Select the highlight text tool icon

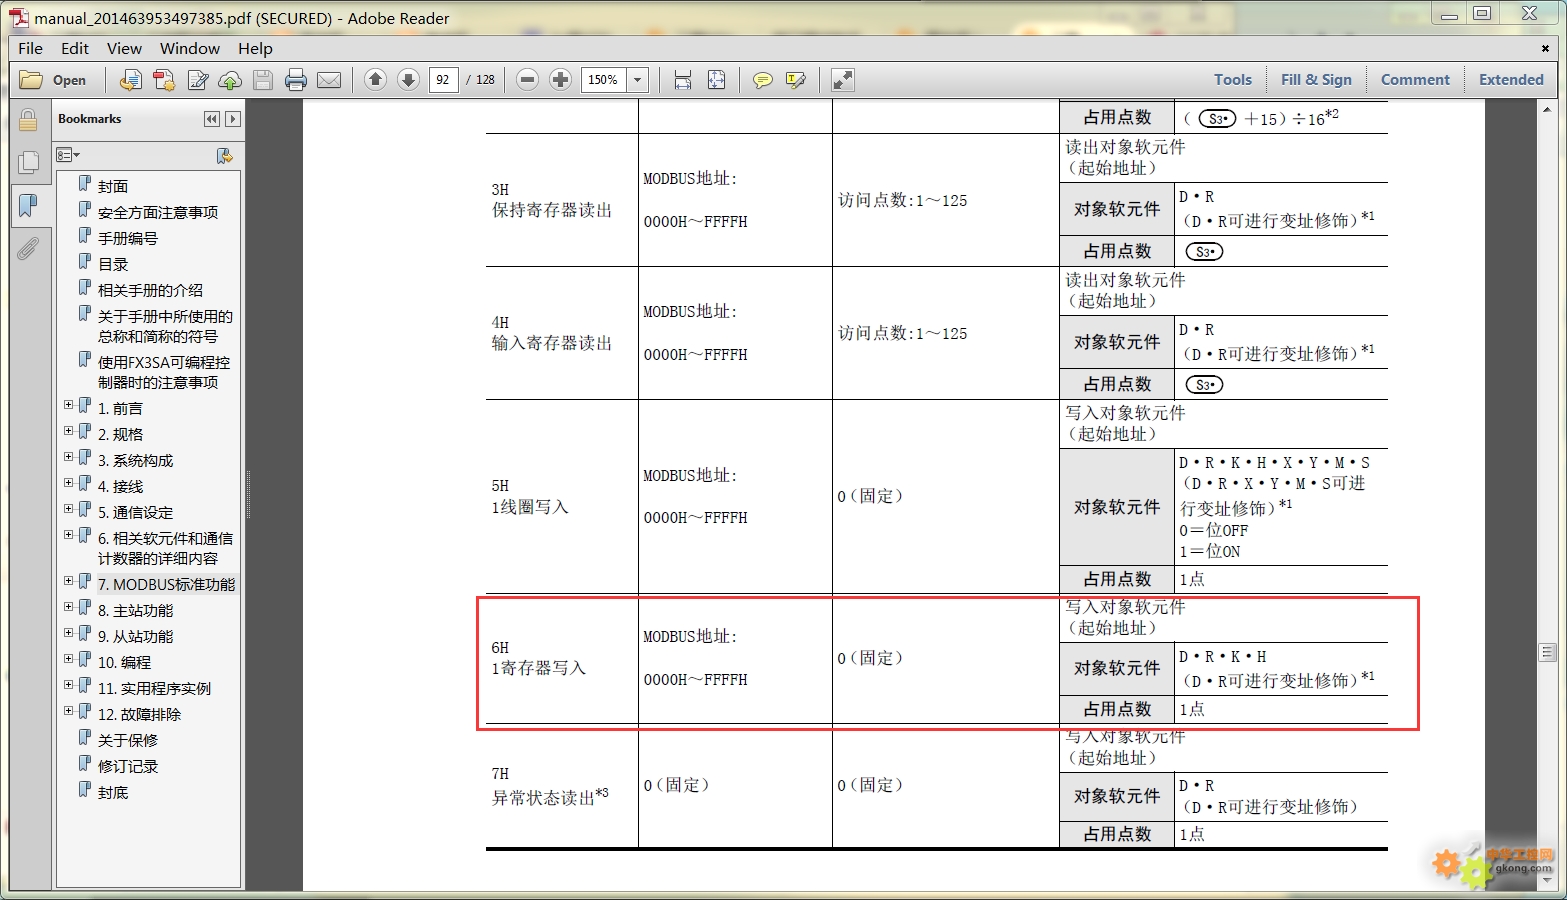pos(796,80)
